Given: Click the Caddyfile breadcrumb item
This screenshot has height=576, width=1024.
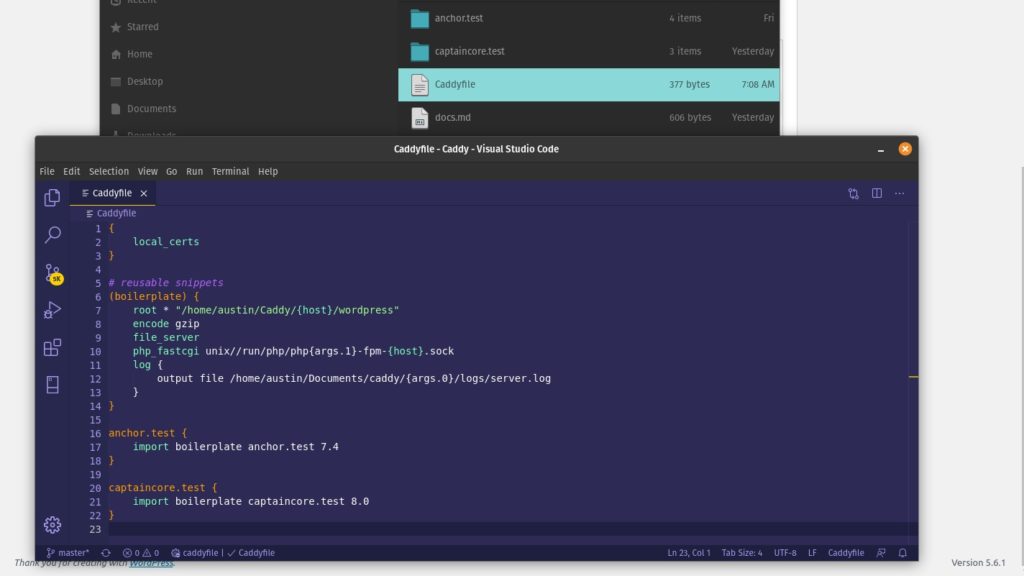Looking at the screenshot, I should coord(116,213).
